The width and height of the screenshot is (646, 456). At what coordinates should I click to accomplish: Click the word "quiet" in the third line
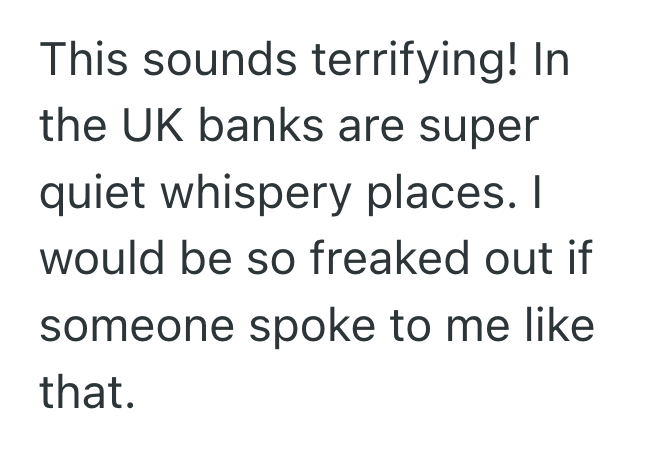pyautogui.click(x=88, y=194)
